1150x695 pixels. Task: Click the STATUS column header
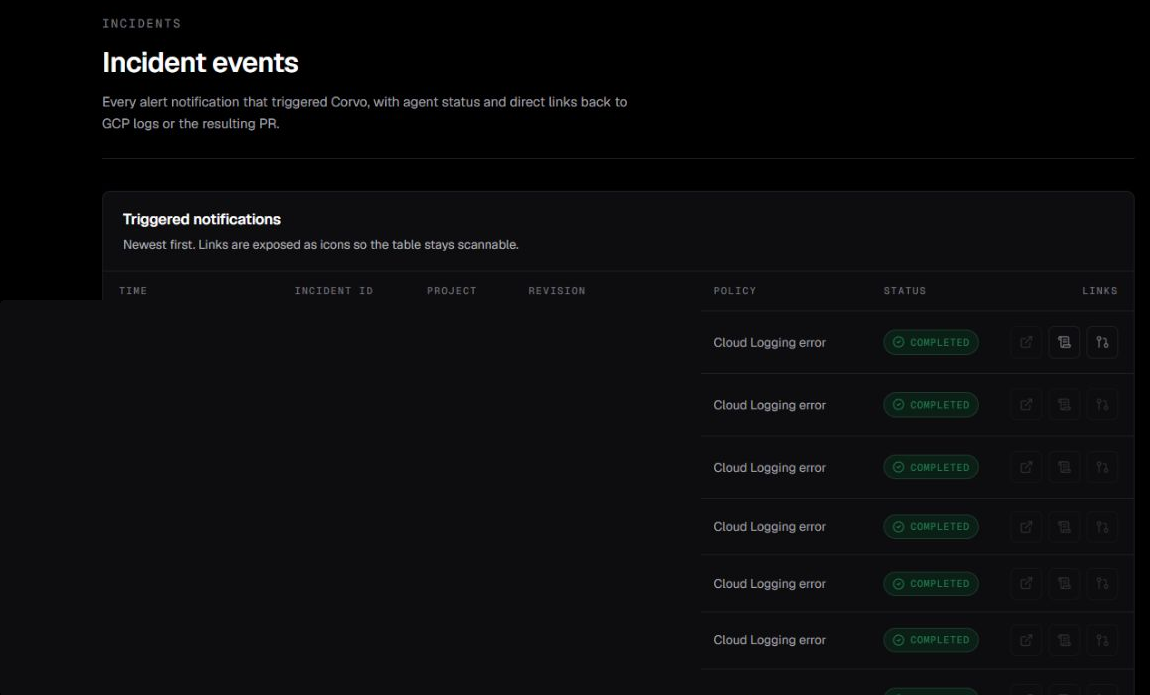tap(904, 291)
